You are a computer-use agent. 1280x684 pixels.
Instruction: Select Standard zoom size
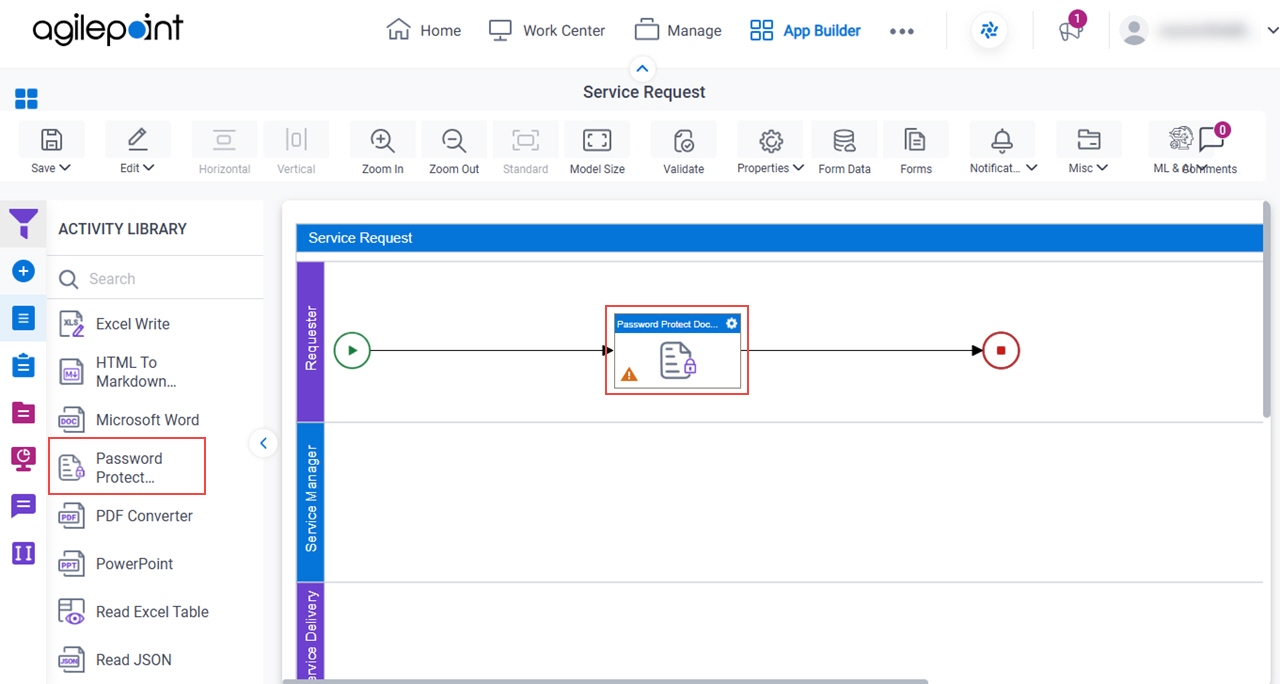[x=525, y=150]
